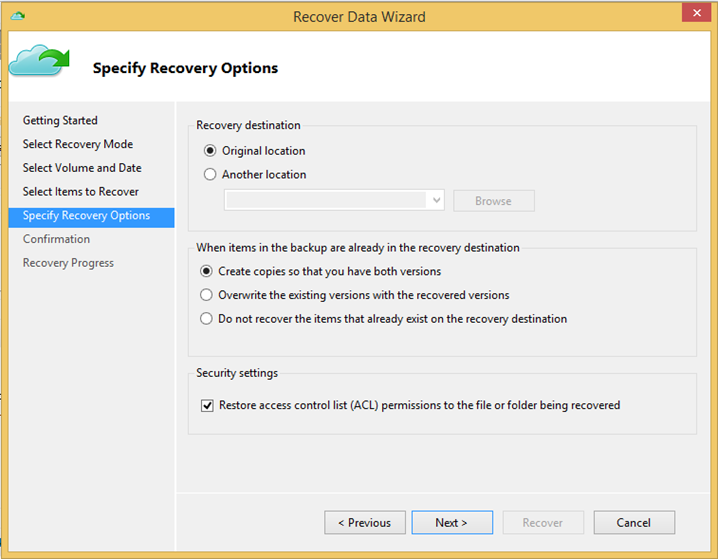
Task: Cancel the recovery wizard
Action: pyautogui.click(x=634, y=522)
